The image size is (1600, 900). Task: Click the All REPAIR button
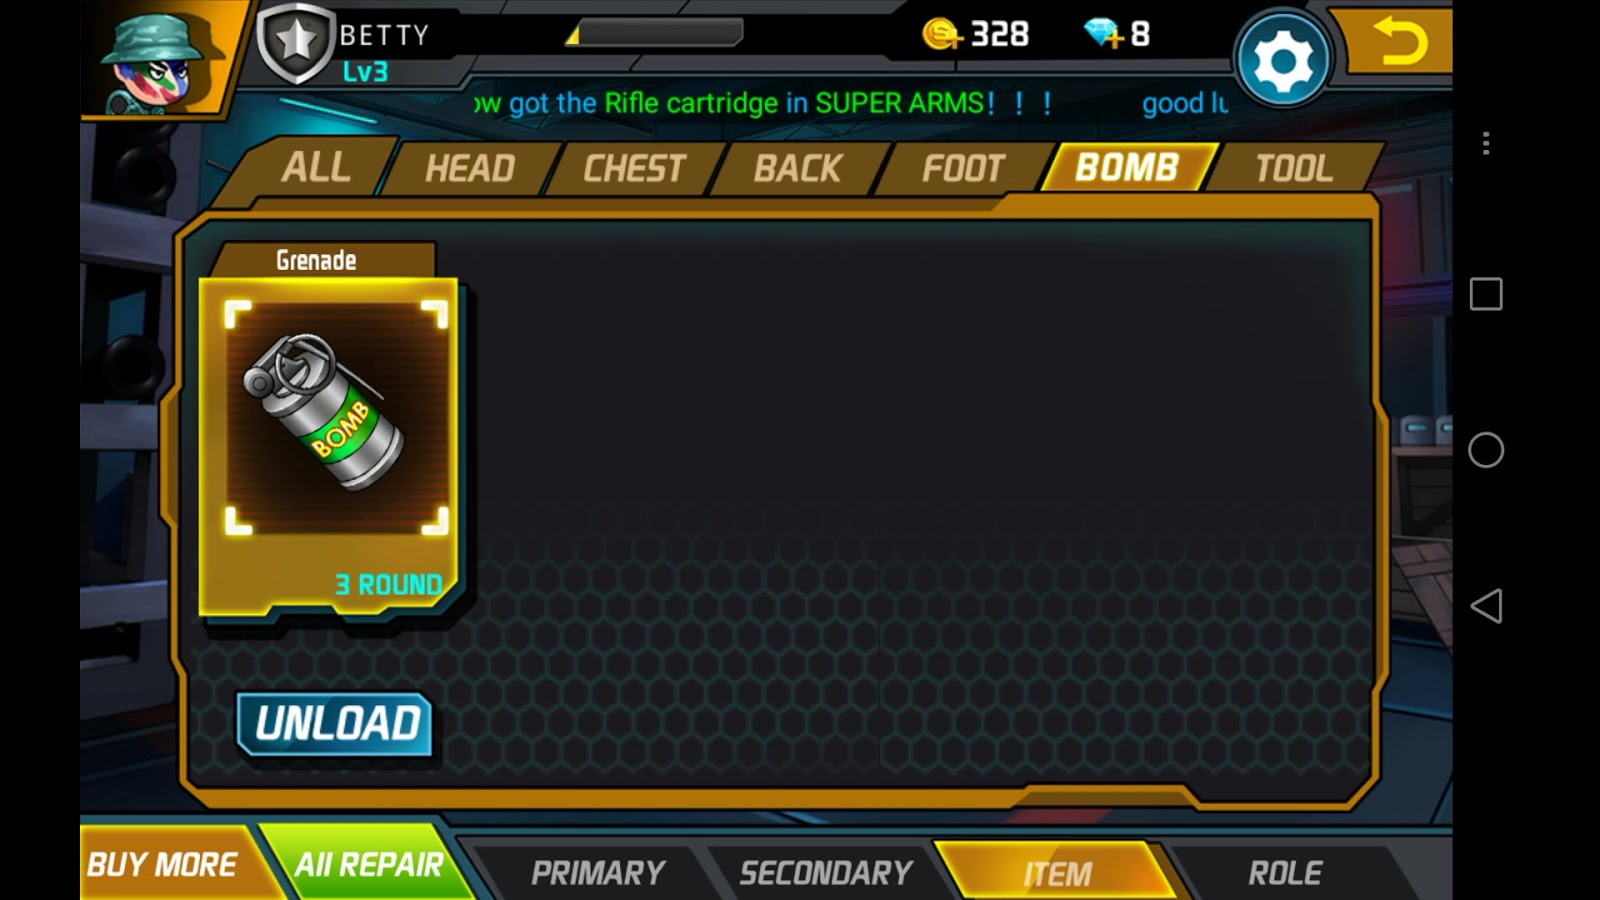click(368, 864)
